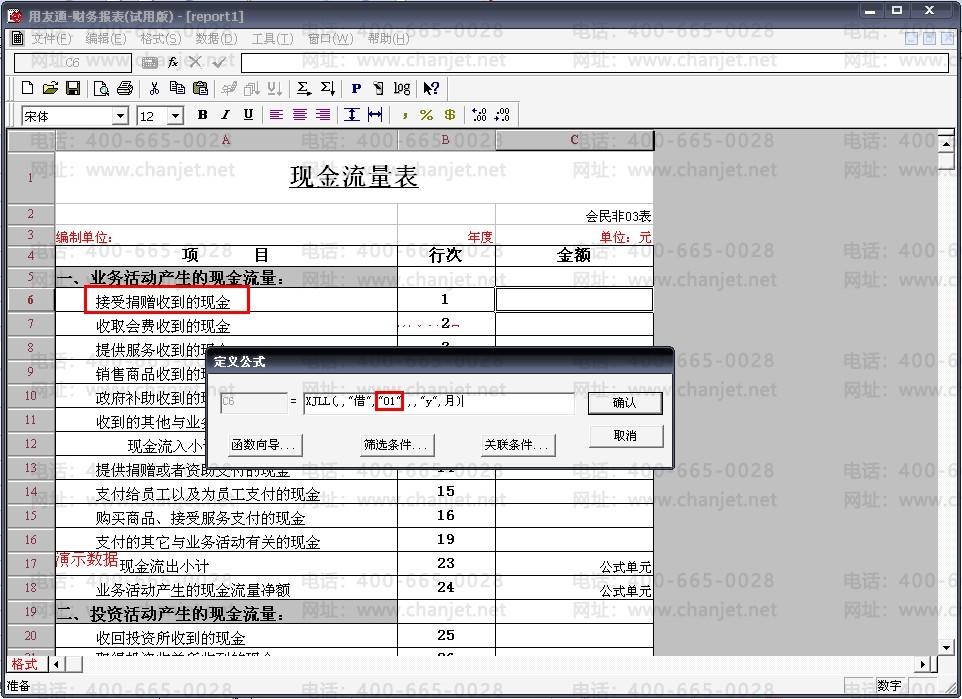The height and width of the screenshot is (699, 962).
Task: Adjust row height icon
Action: [352, 115]
